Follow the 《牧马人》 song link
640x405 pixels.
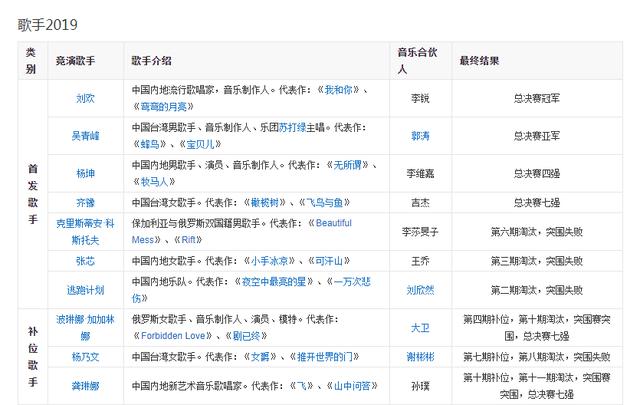[154, 182]
